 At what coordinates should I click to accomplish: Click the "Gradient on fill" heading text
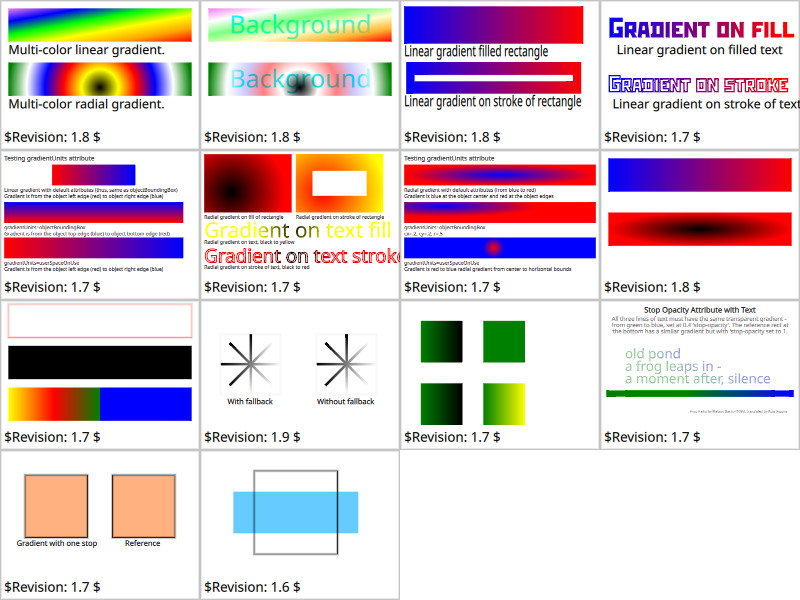[x=701, y=29]
